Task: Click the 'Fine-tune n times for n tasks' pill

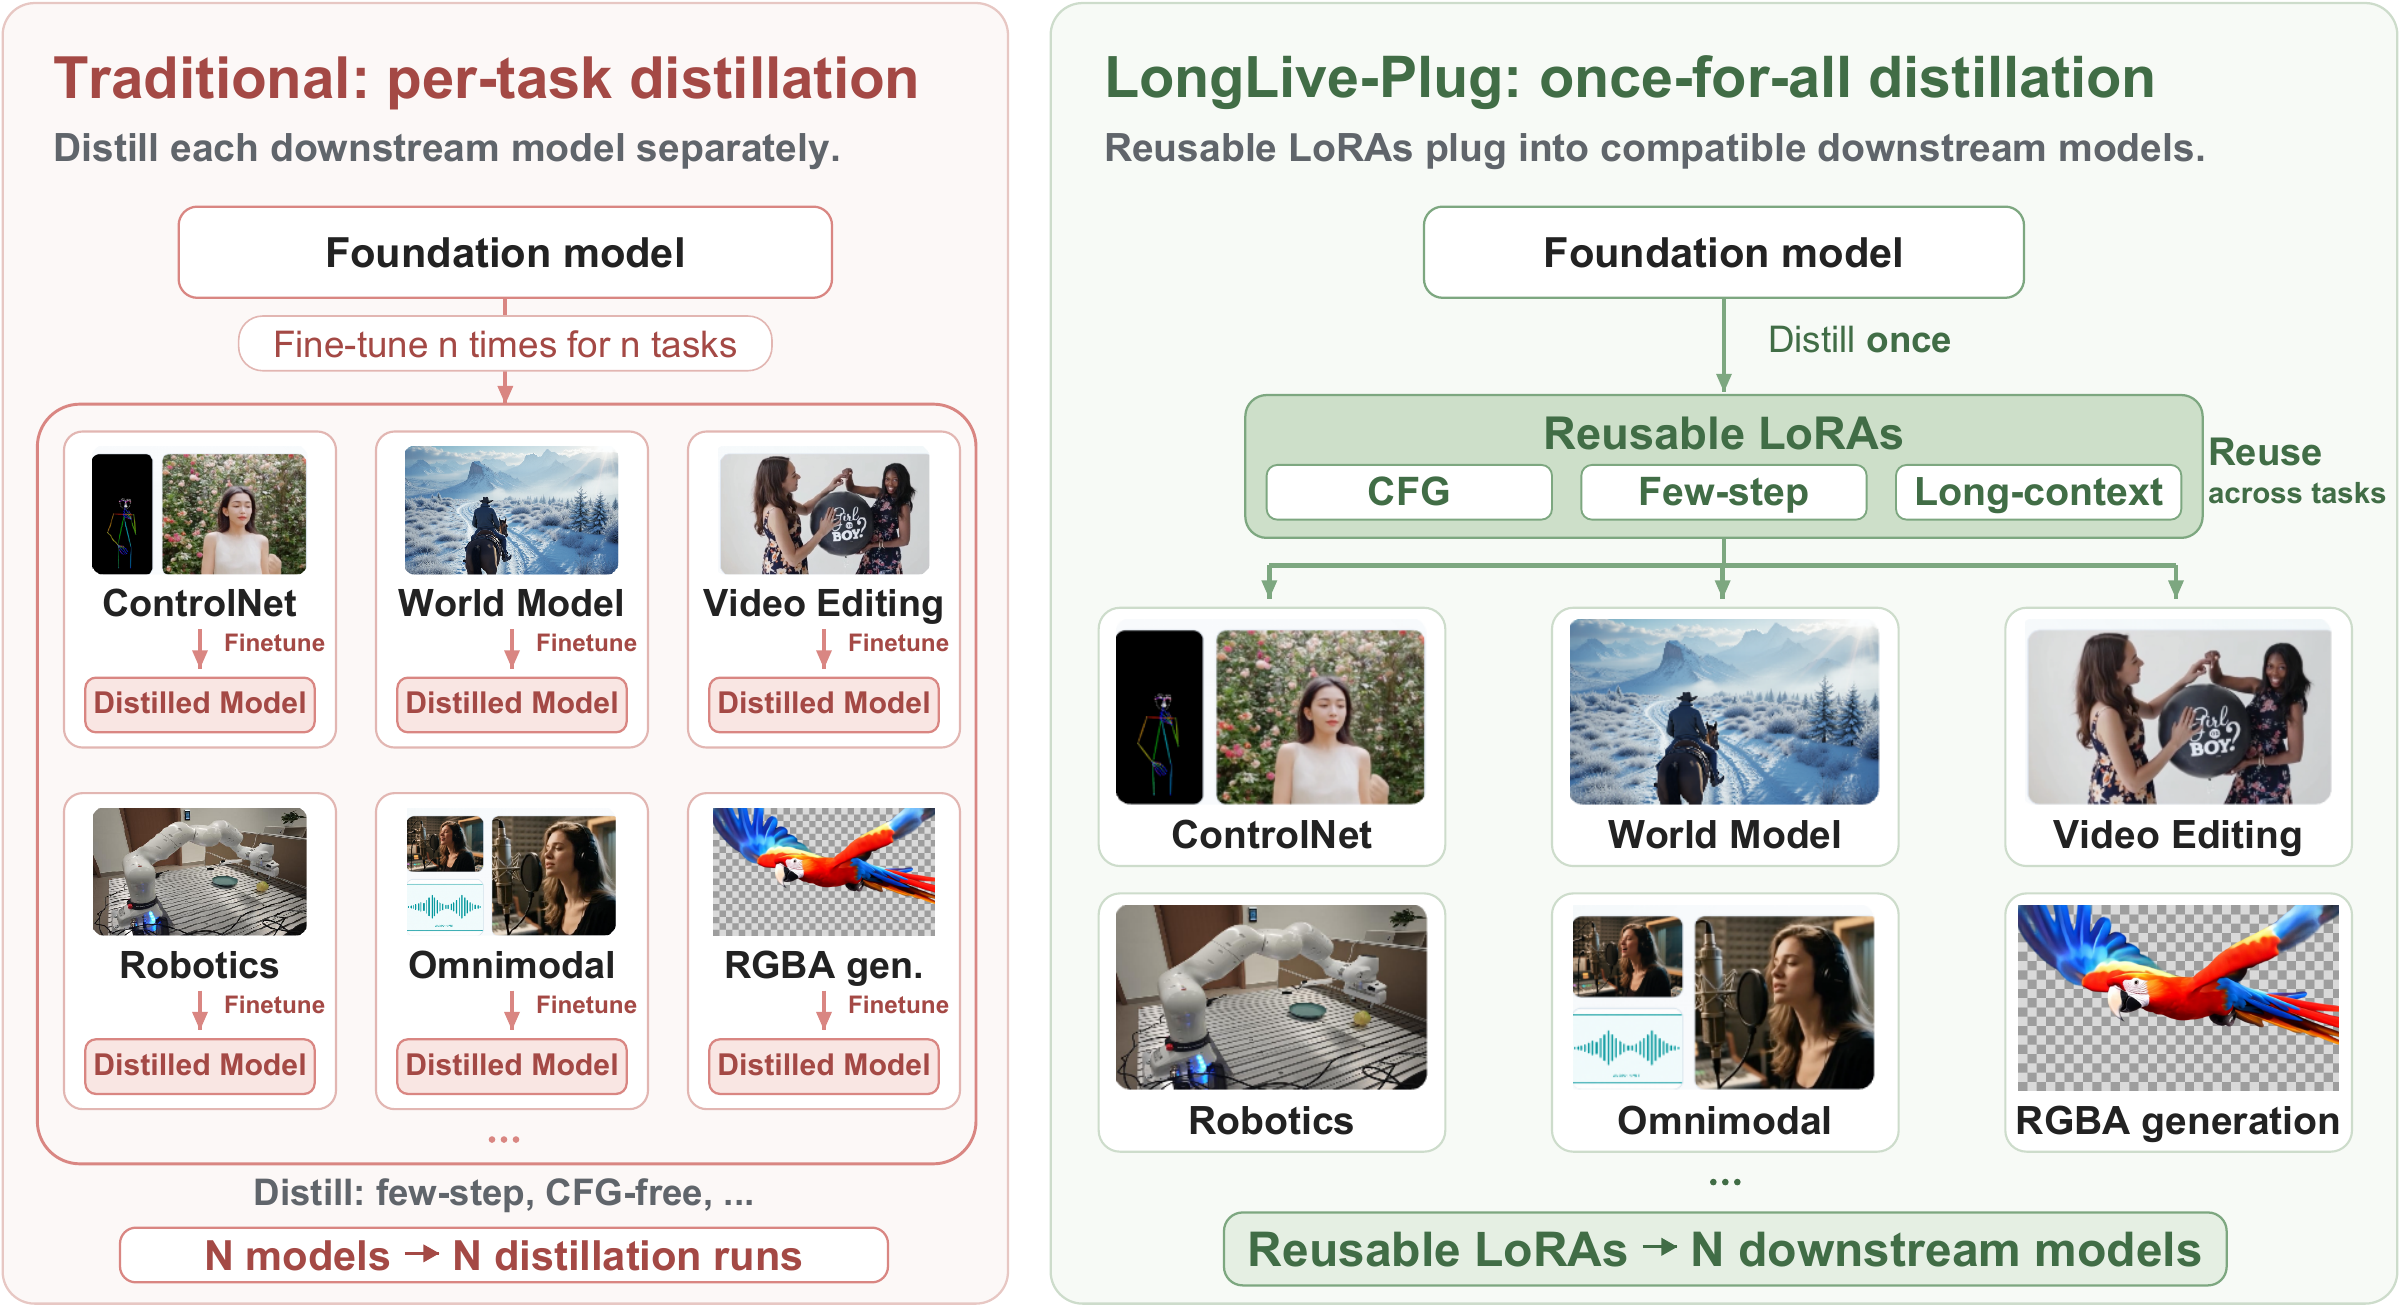Action: tap(505, 344)
